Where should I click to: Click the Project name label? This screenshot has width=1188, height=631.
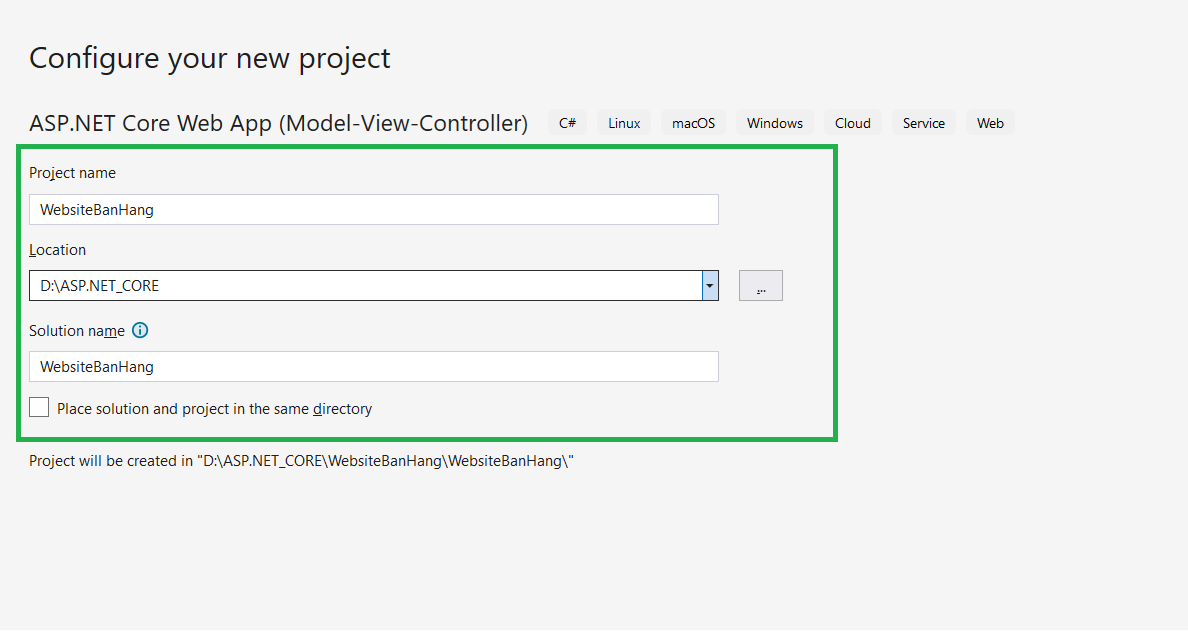pos(73,173)
